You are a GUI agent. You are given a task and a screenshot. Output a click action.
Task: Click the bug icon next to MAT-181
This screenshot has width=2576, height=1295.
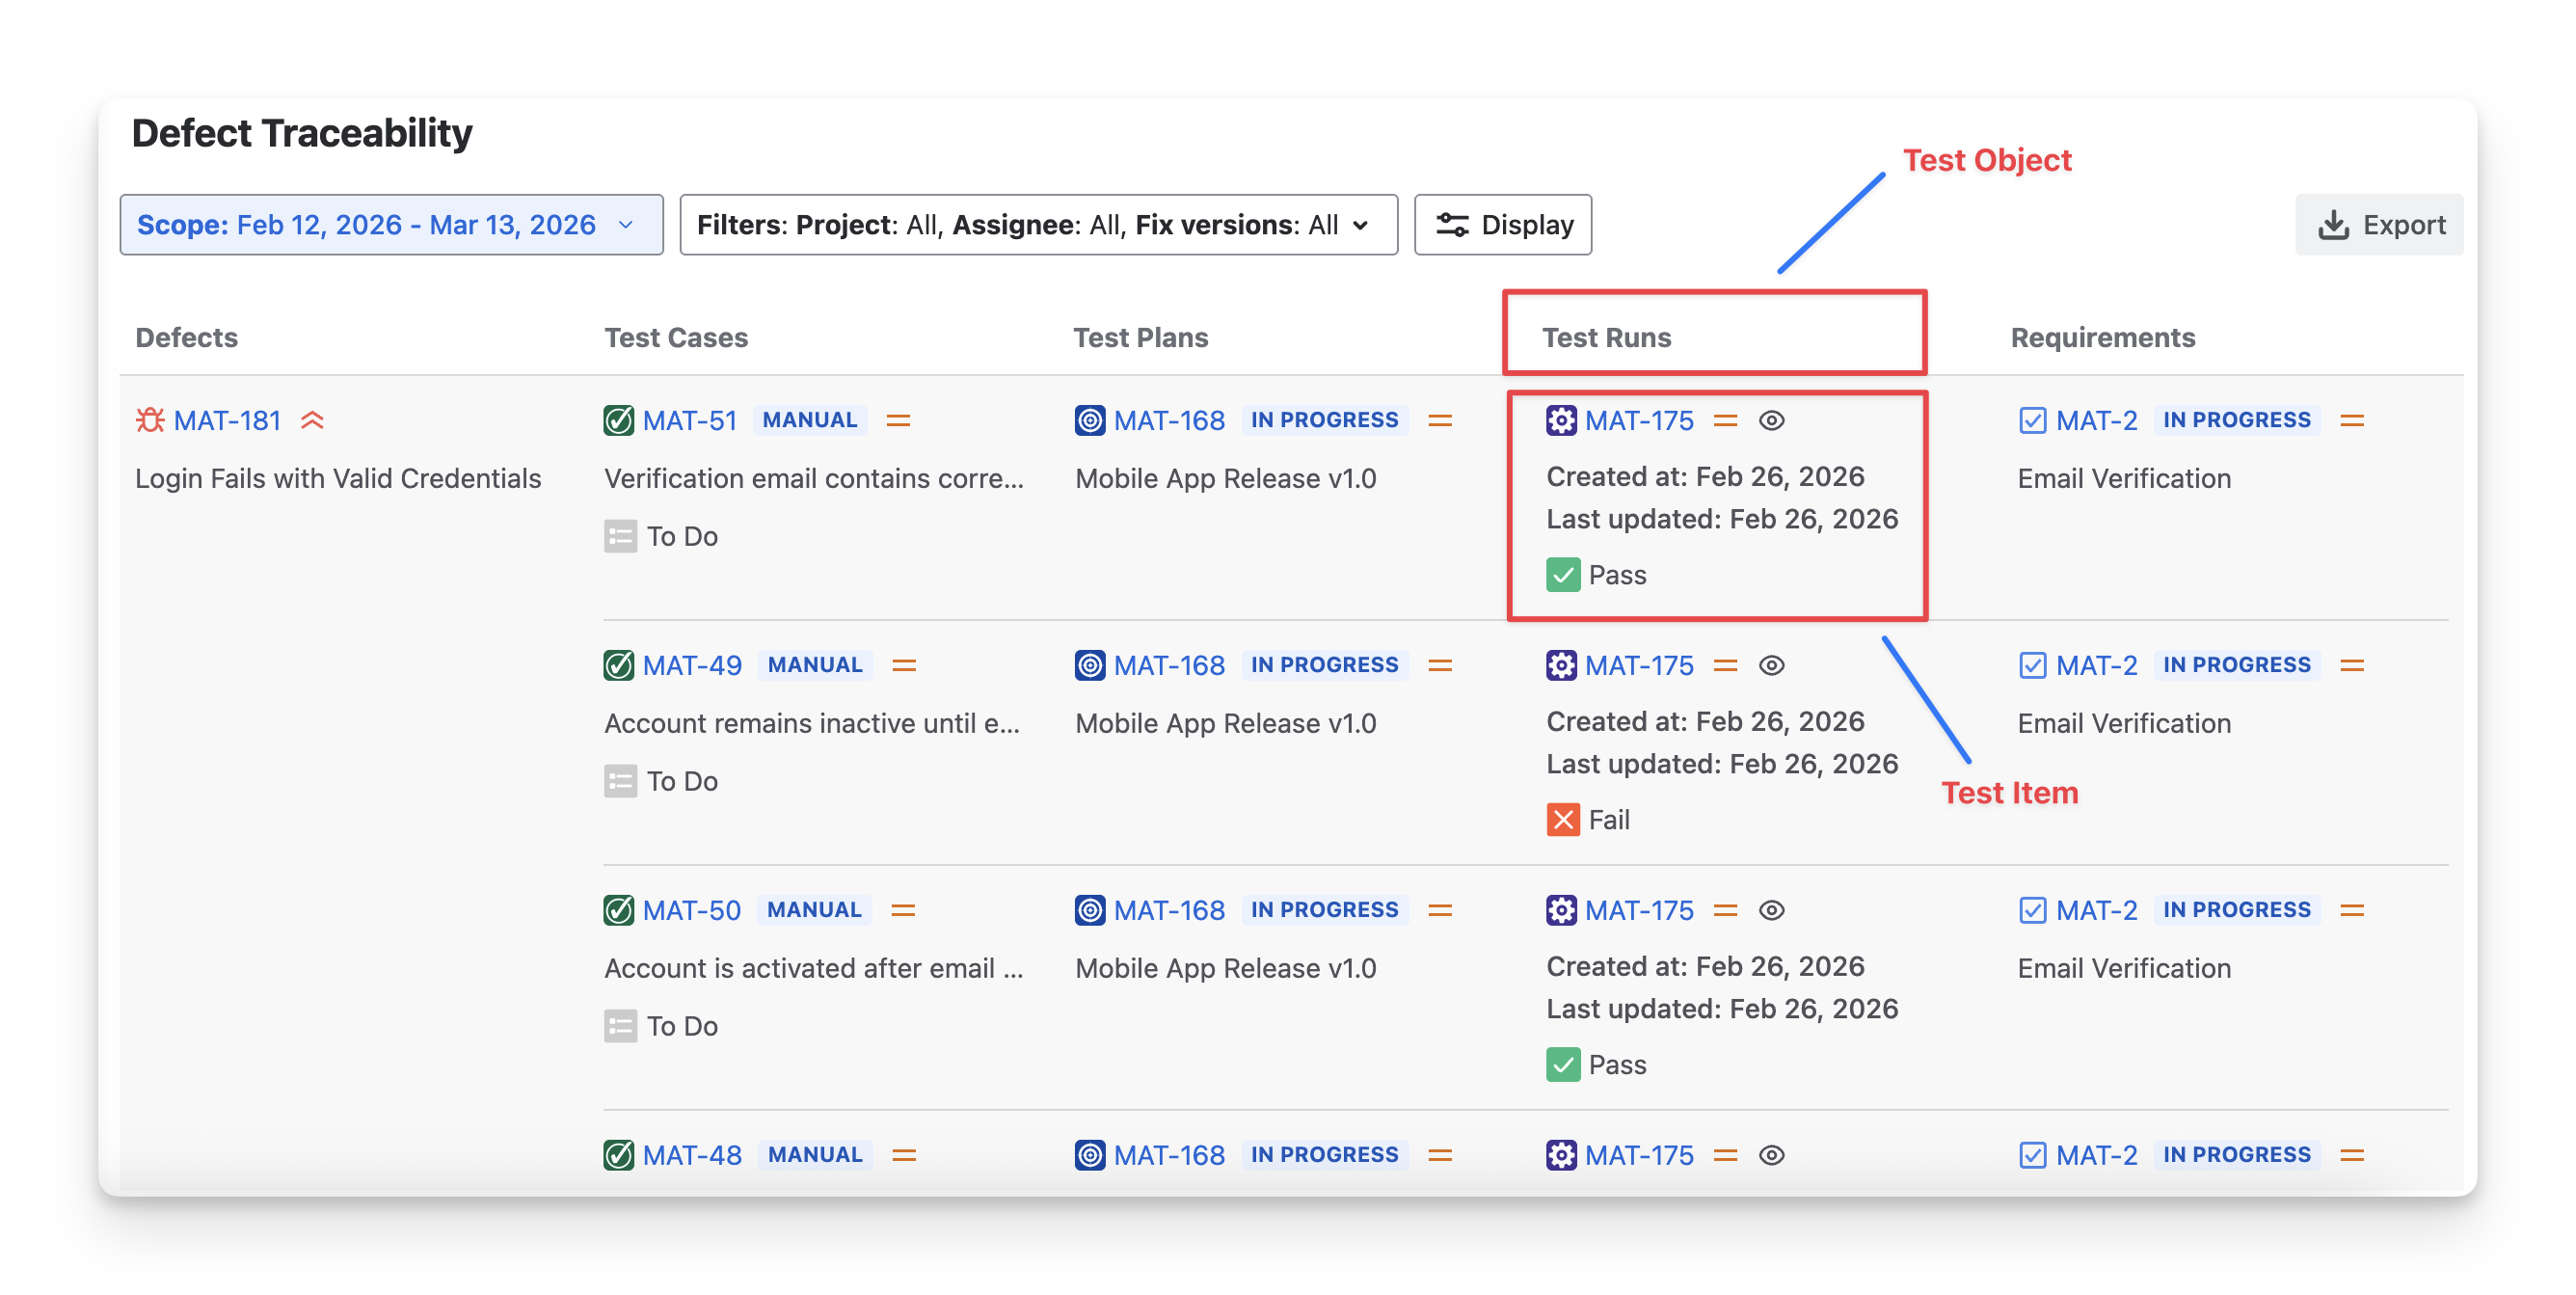coord(150,420)
